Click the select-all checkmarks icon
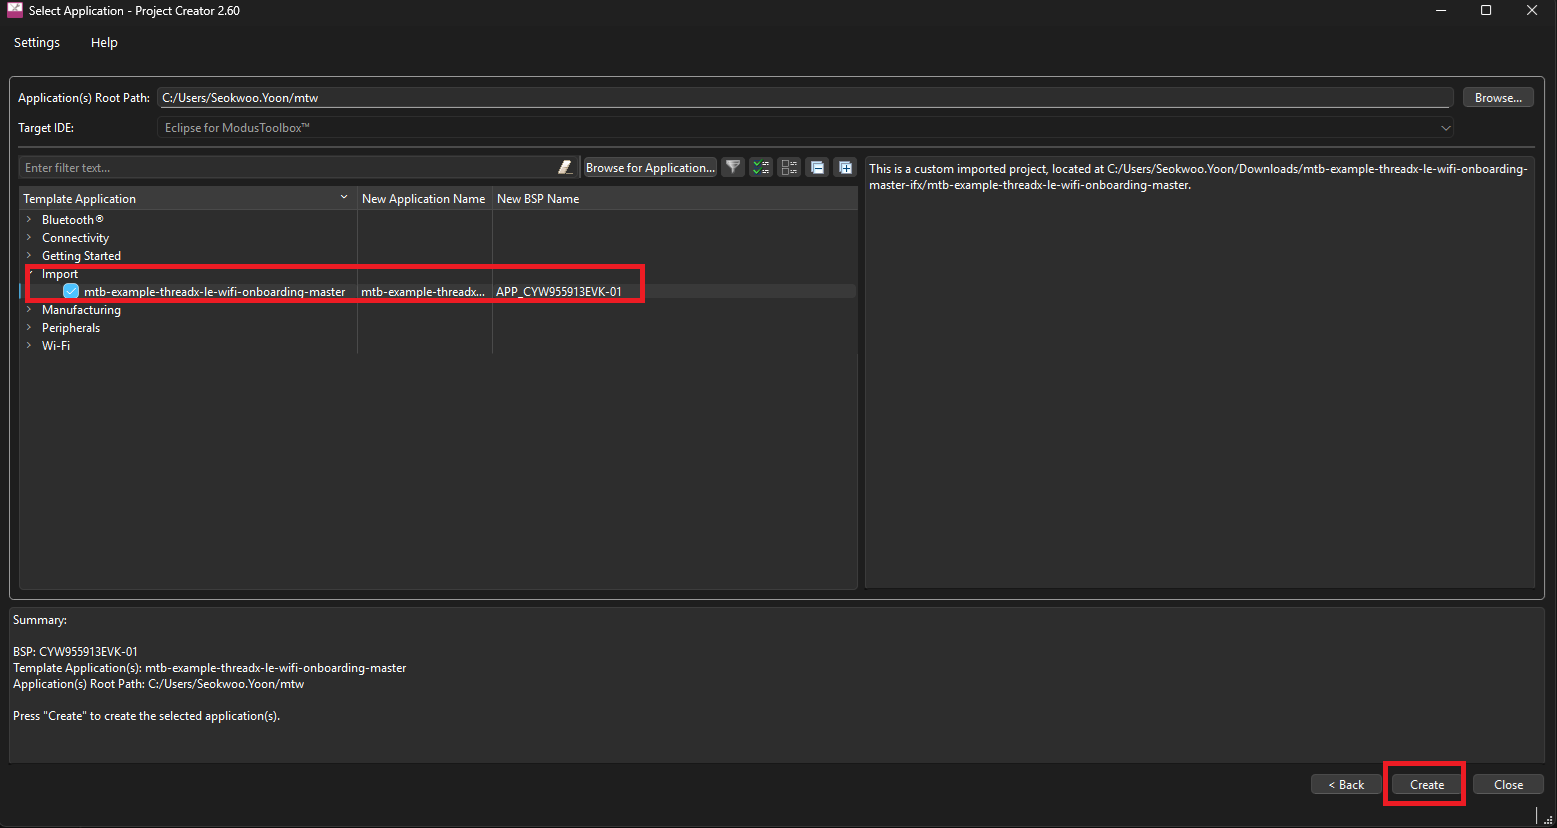 [761, 168]
